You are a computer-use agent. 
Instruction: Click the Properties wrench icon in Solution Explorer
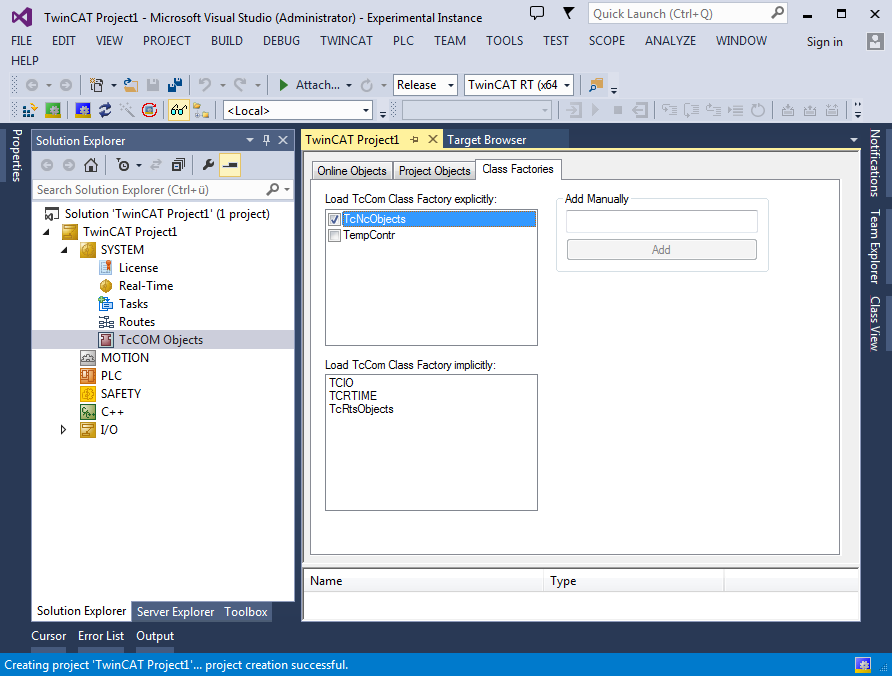[208, 166]
